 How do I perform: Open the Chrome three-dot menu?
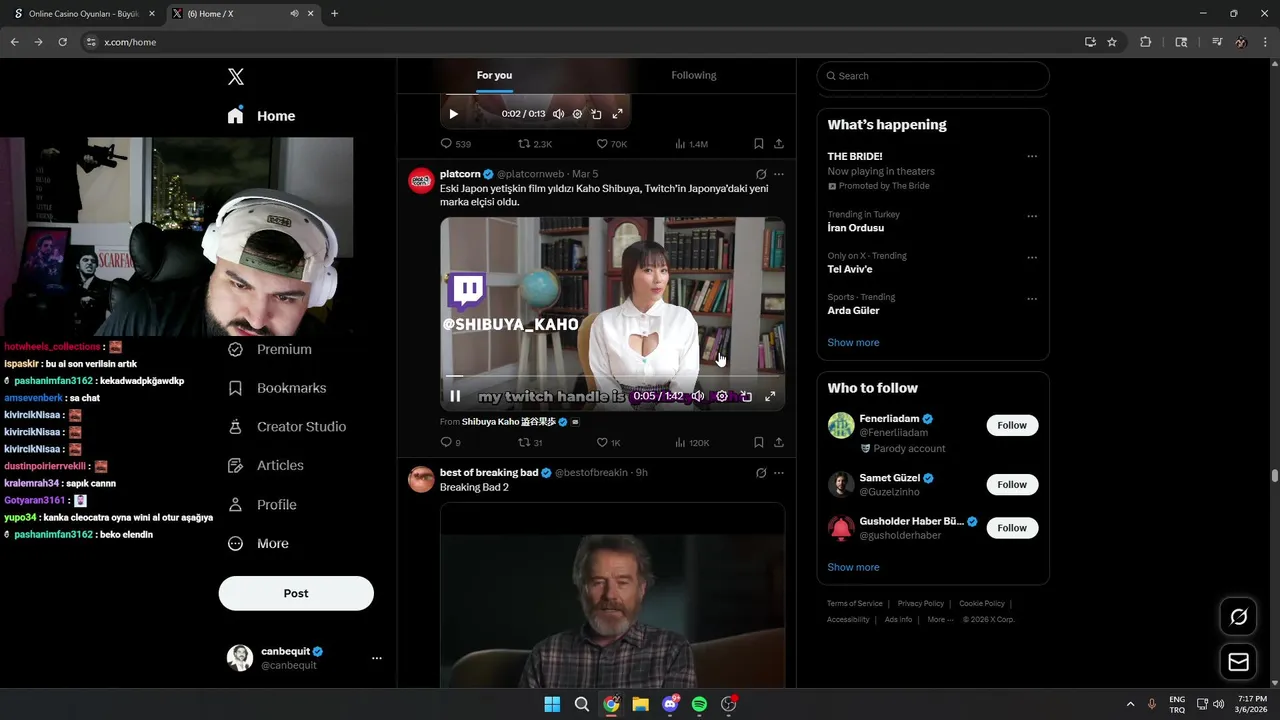click(x=1265, y=42)
